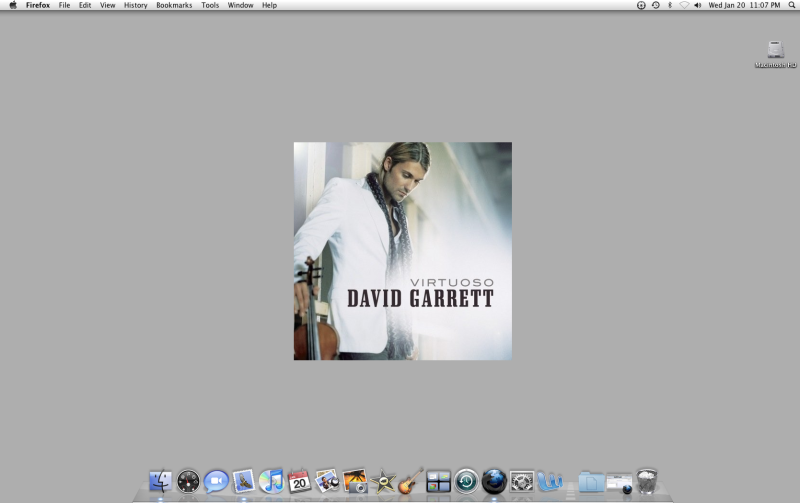Launch Dashboard gauge icon in Dock

[x=188, y=481]
